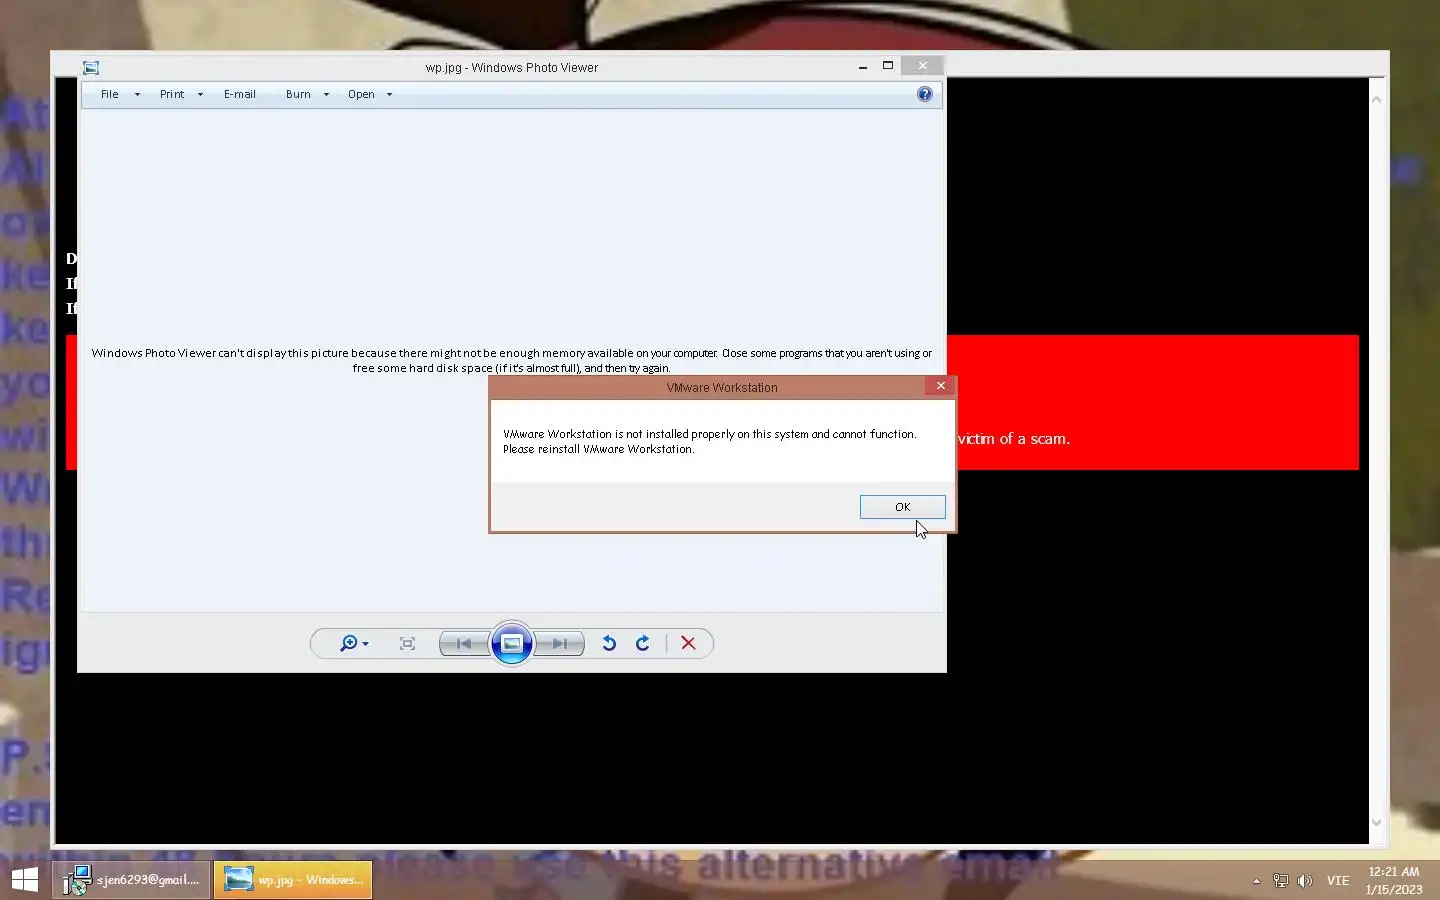Close the Windows Photo Viewer window
Viewport: 1440px width, 900px height.
[923, 66]
